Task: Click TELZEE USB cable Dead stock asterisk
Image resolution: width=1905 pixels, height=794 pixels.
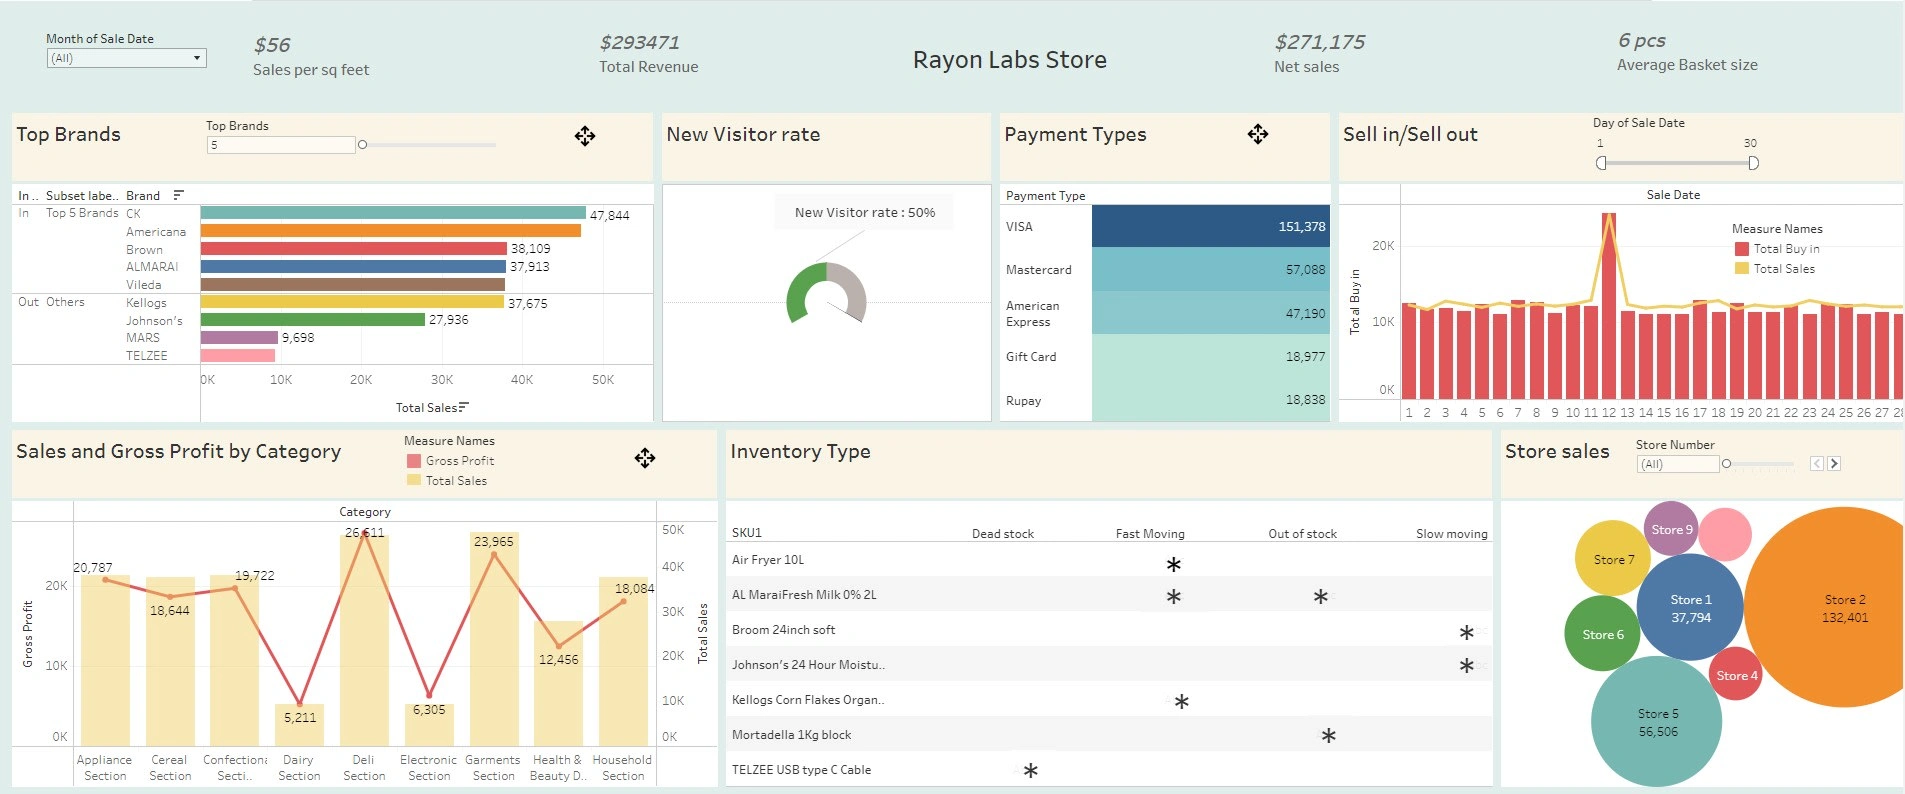Action: pos(1031,770)
